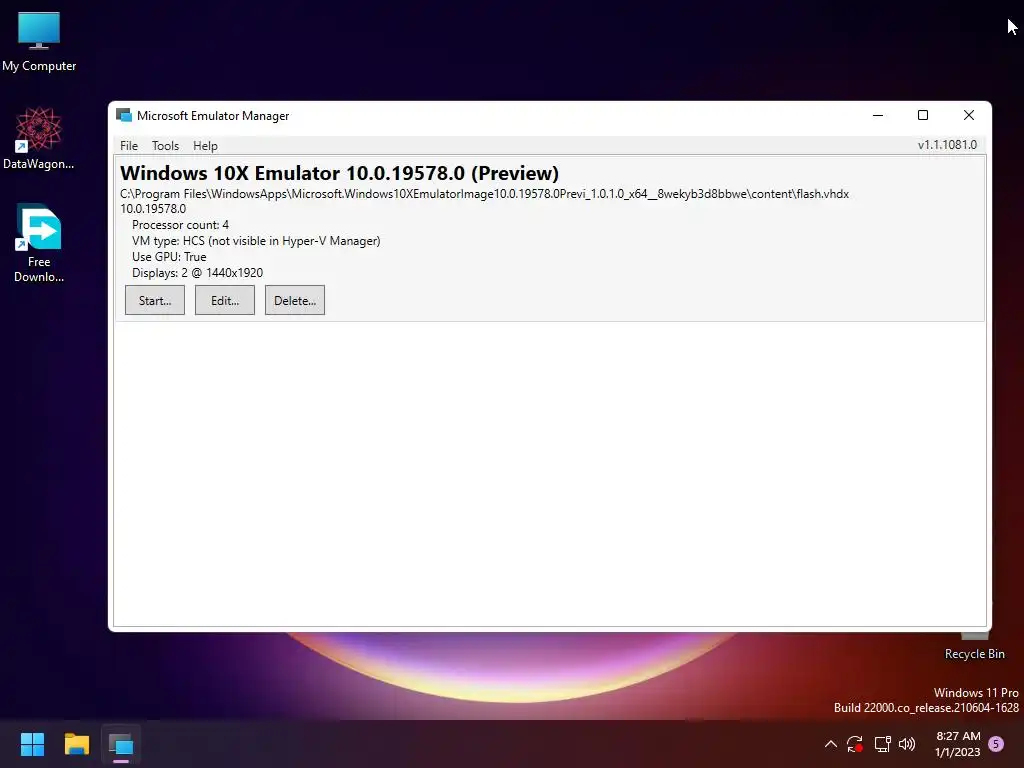The width and height of the screenshot is (1024, 768).
Task: Open the notification badge showing 5
Action: tap(996, 744)
